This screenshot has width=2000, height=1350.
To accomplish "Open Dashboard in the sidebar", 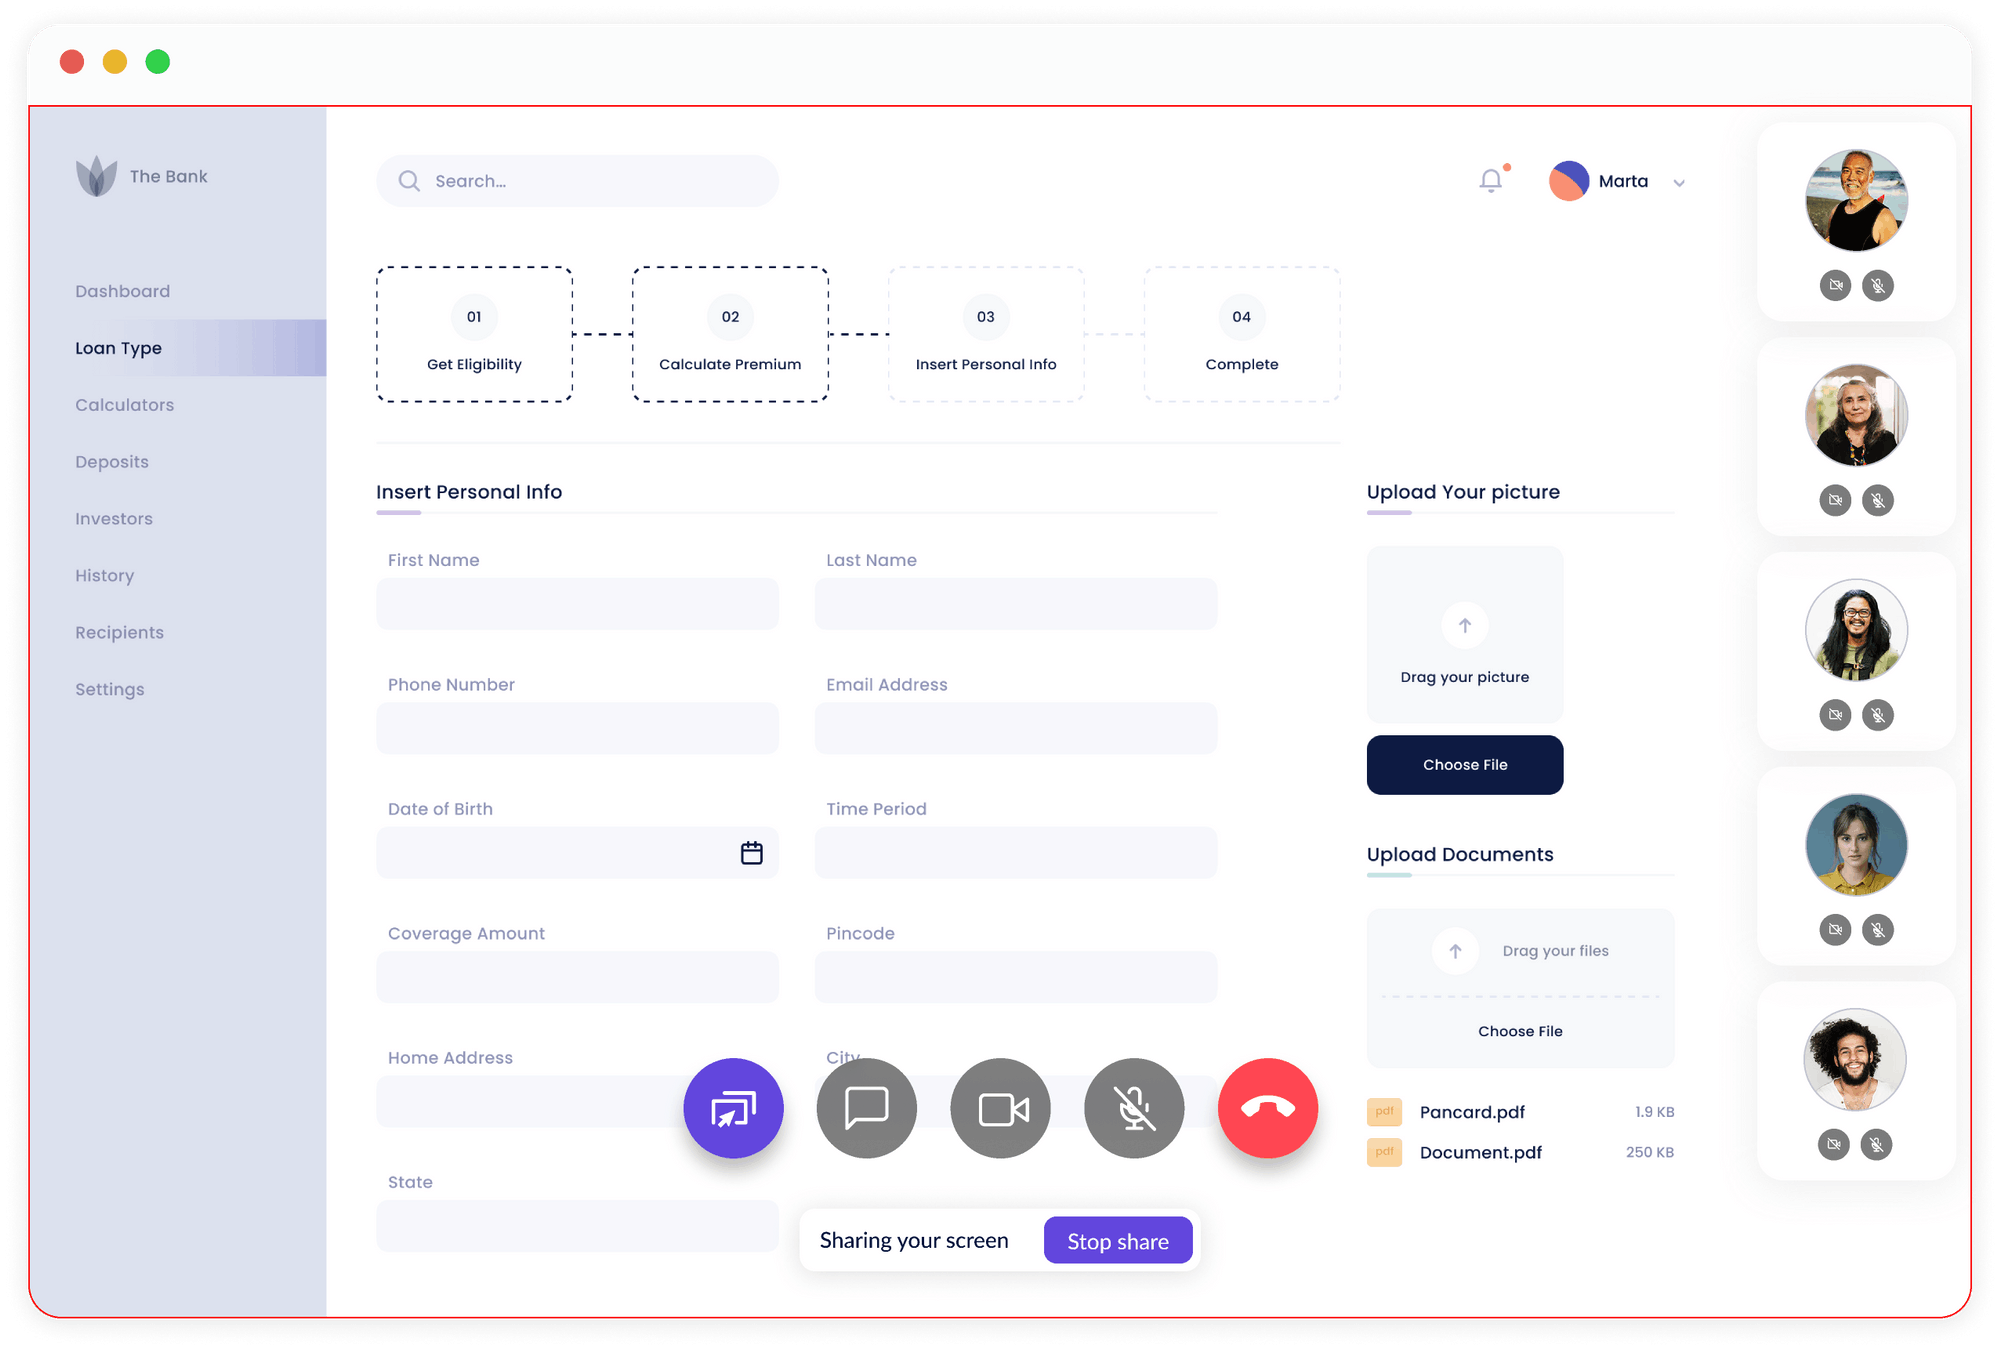I will click(x=123, y=291).
